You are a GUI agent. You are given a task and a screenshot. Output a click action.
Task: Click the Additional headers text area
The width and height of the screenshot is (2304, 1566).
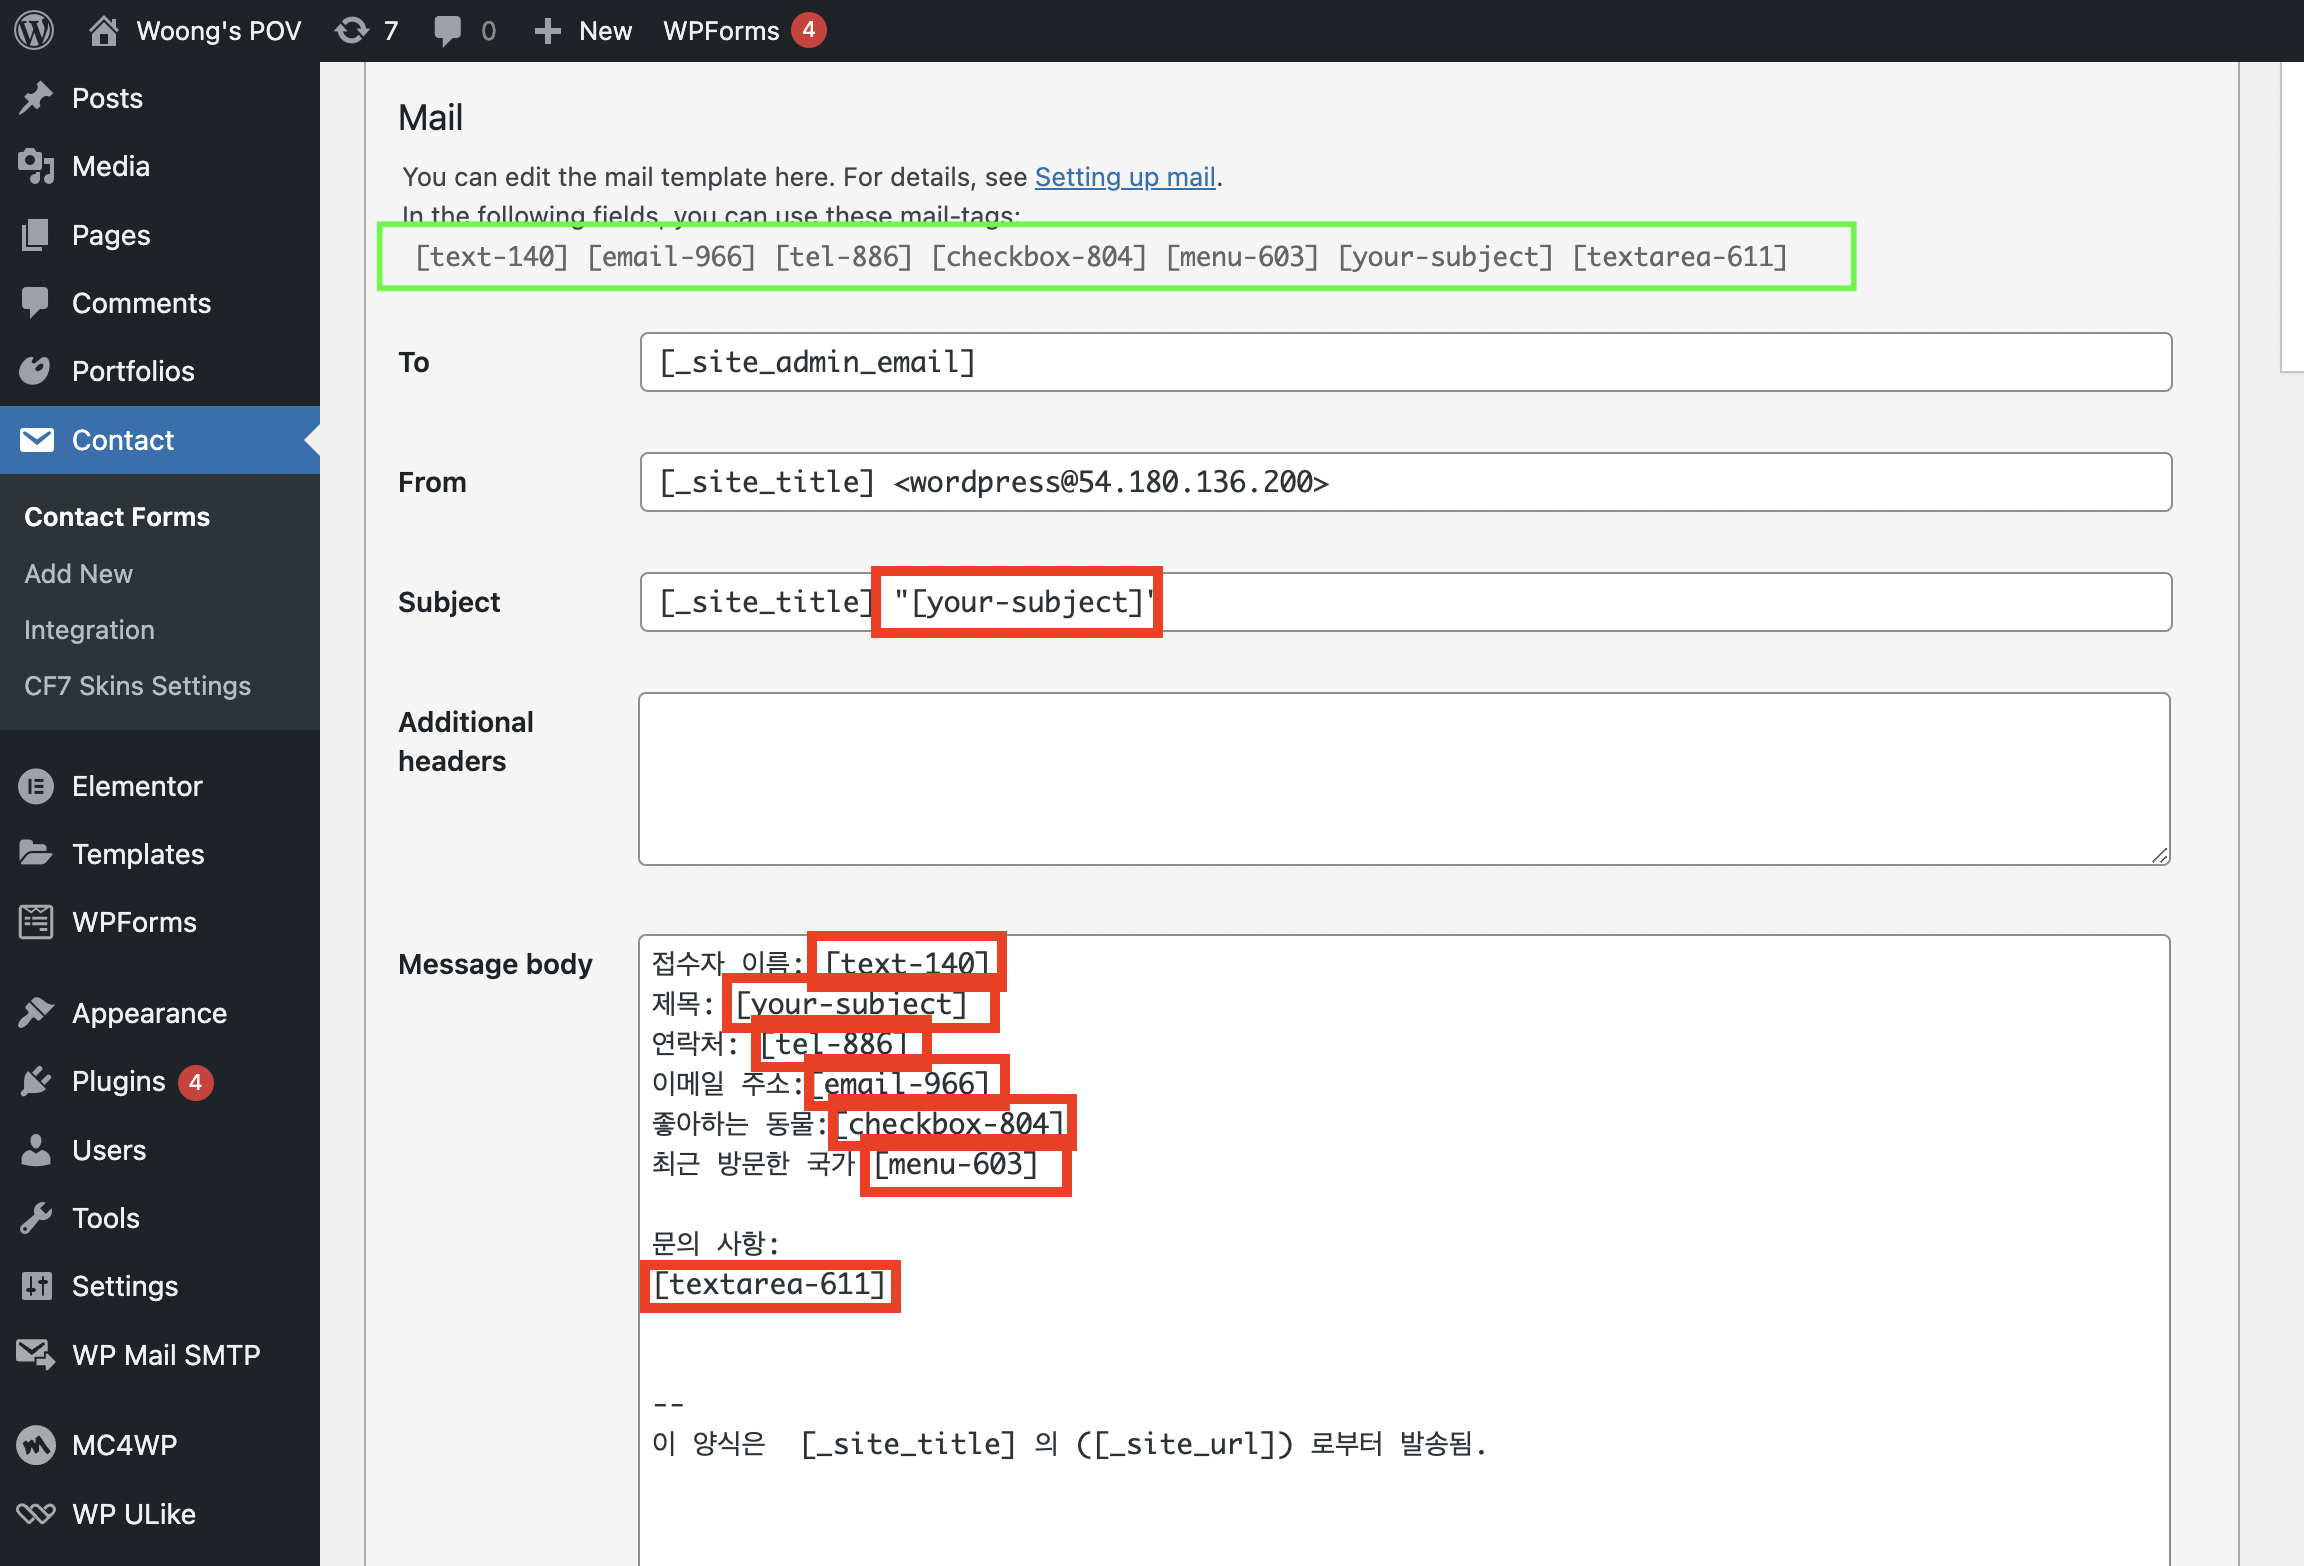pyautogui.click(x=1404, y=778)
